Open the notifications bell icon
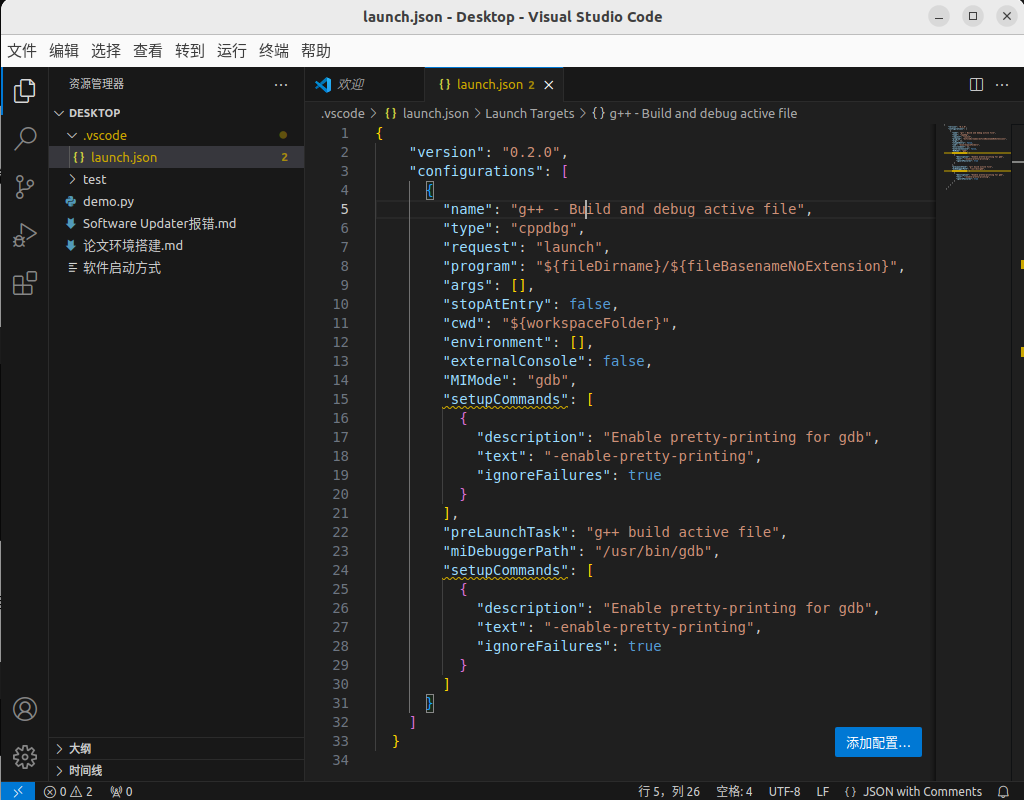 coord(1003,792)
